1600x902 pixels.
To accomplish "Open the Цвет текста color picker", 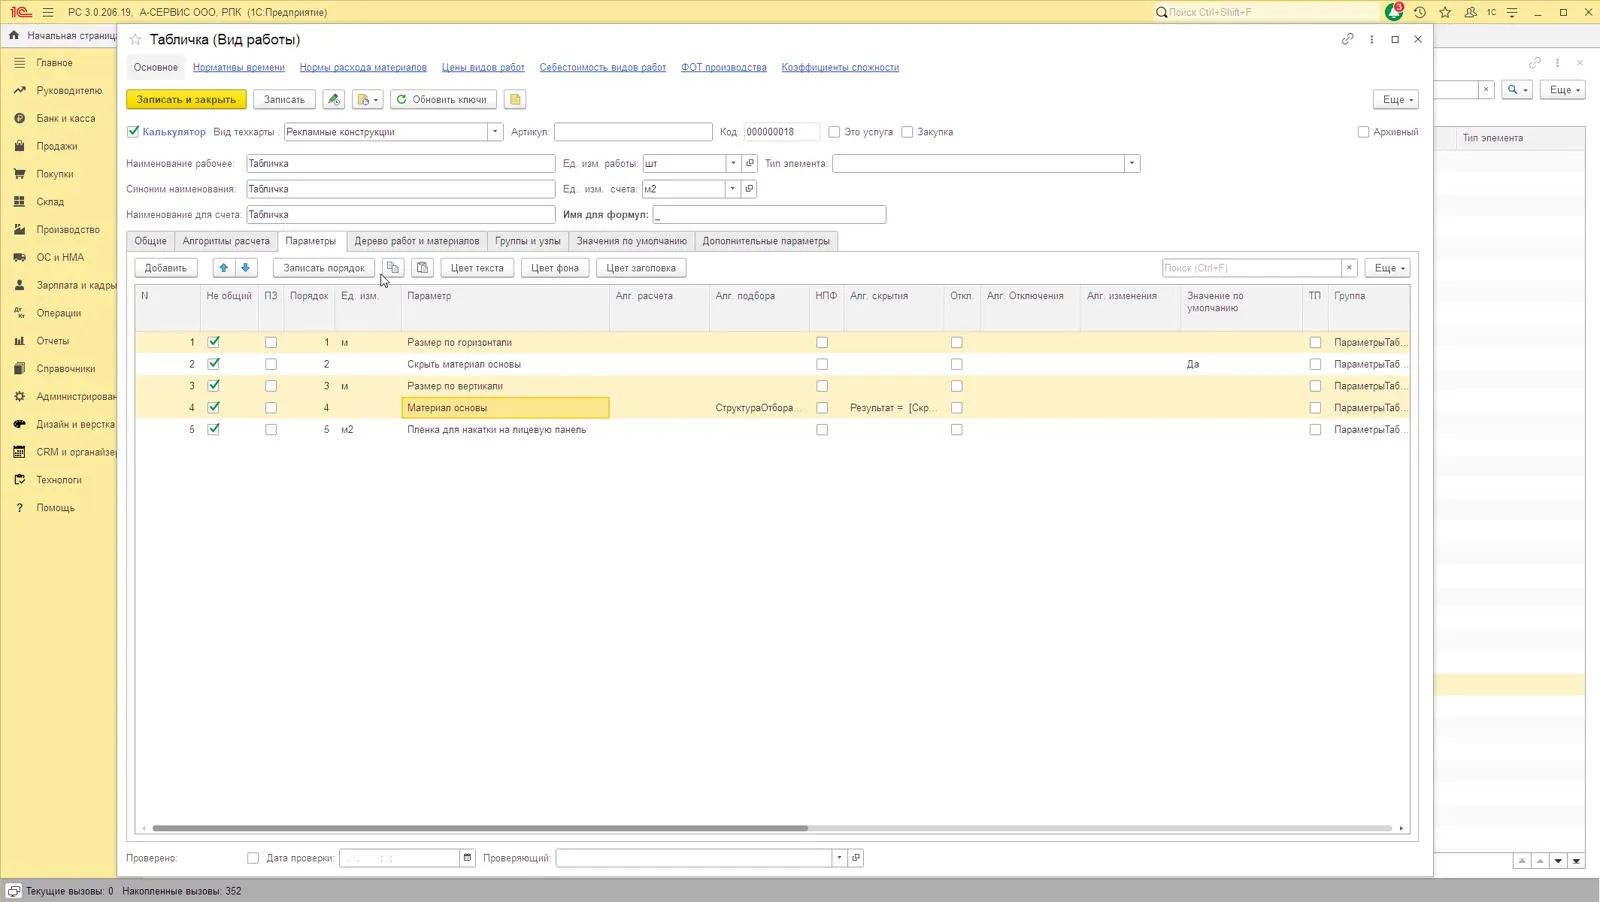I will 477,268.
